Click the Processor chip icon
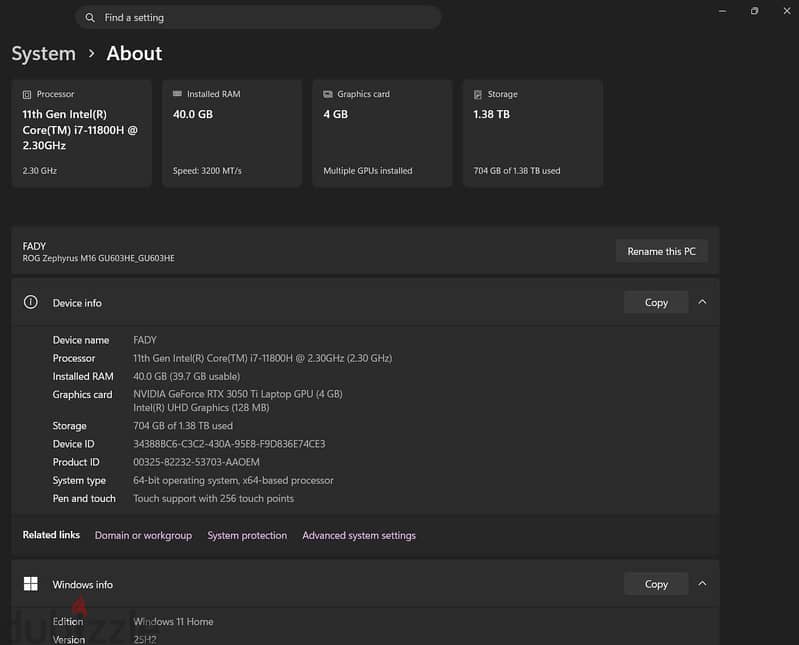The width and height of the screenshot is (799, 645). 27,94
